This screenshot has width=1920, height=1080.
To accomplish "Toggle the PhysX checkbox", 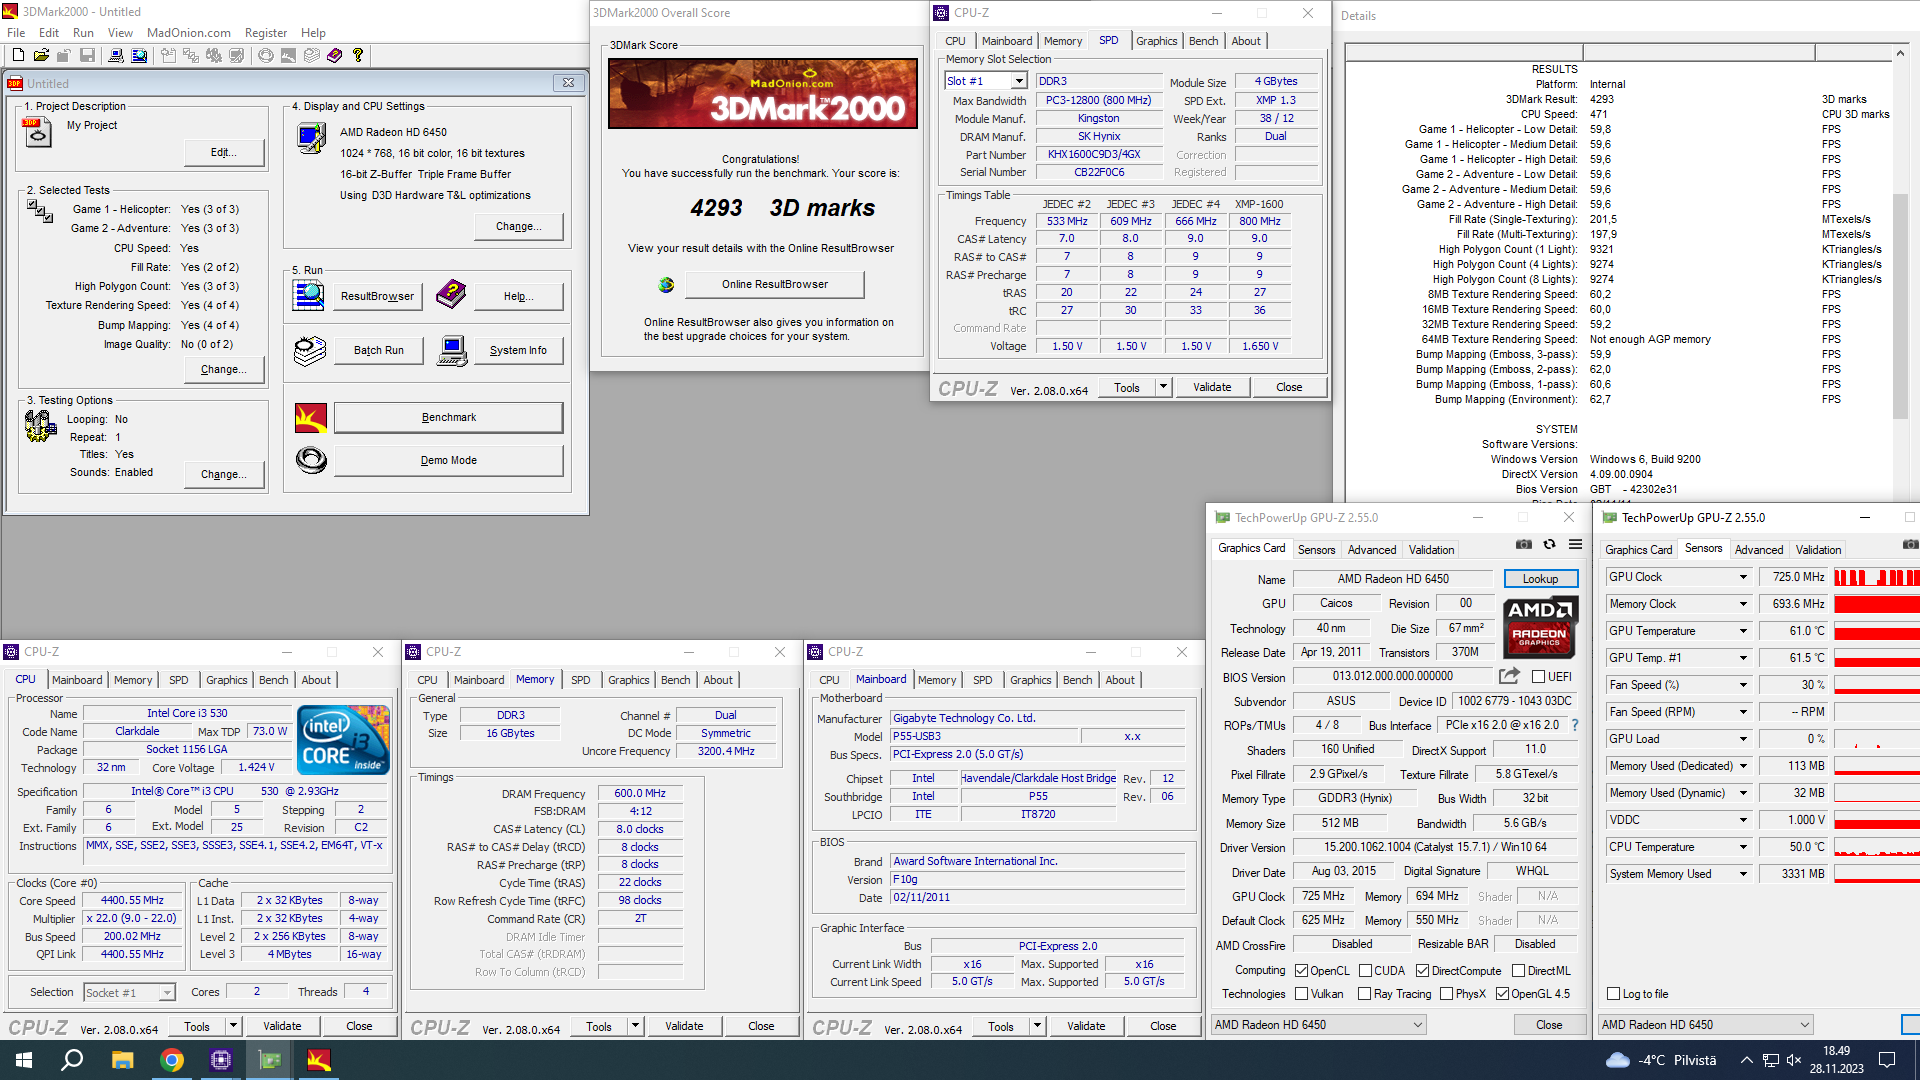I will [x=1446, y=994].
